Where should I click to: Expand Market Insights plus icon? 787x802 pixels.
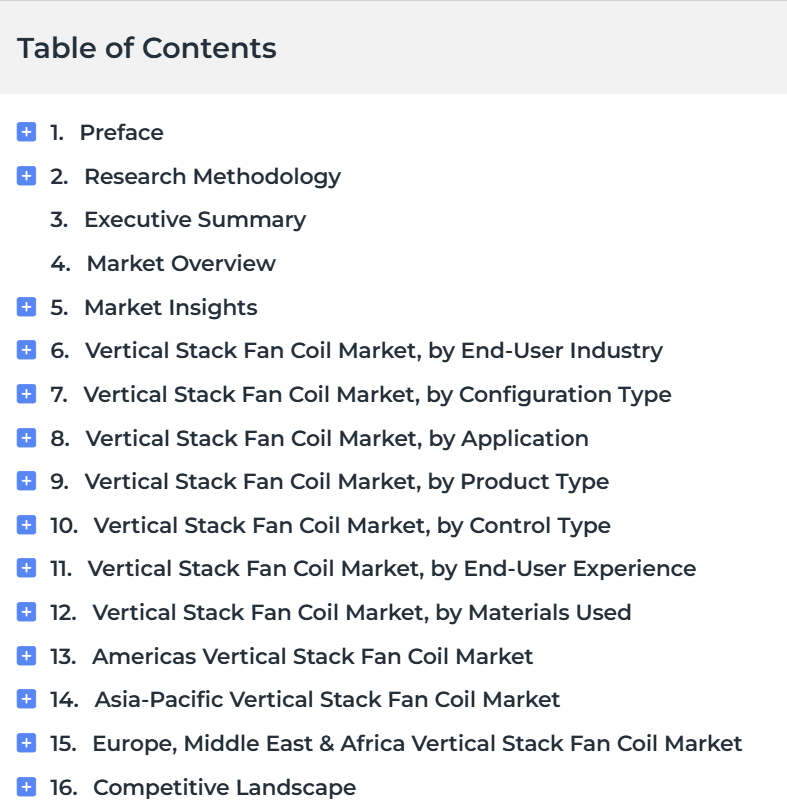click(x=27, y=307)
